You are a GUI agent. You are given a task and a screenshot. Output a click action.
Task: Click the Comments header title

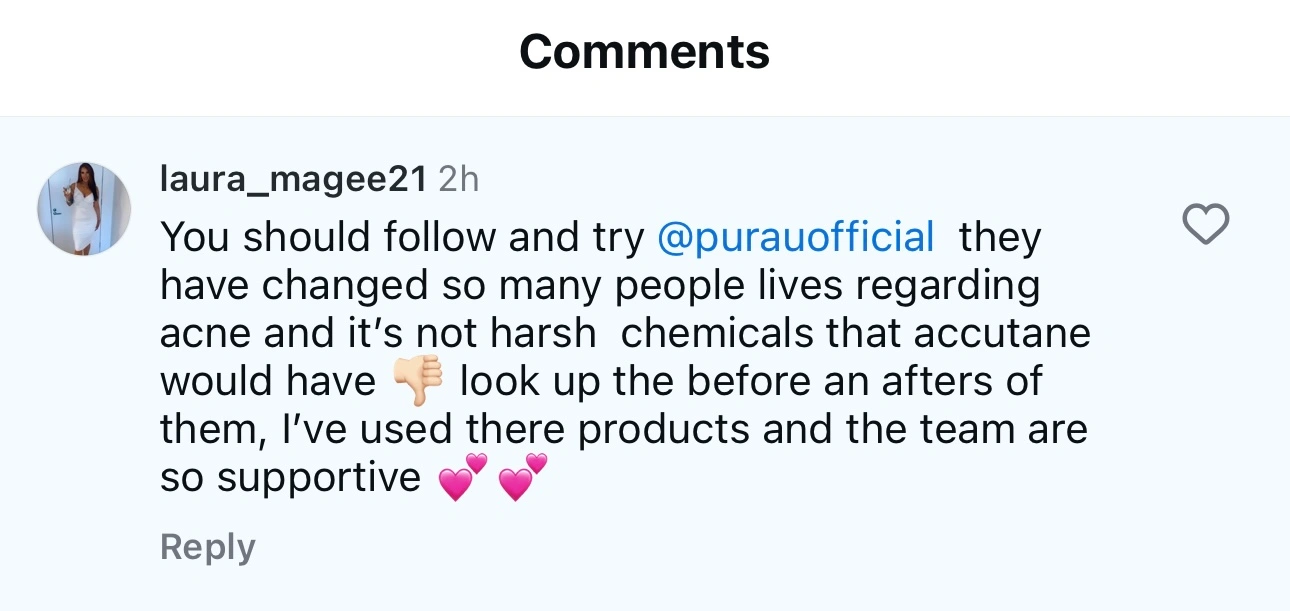(x=644, y=51)
